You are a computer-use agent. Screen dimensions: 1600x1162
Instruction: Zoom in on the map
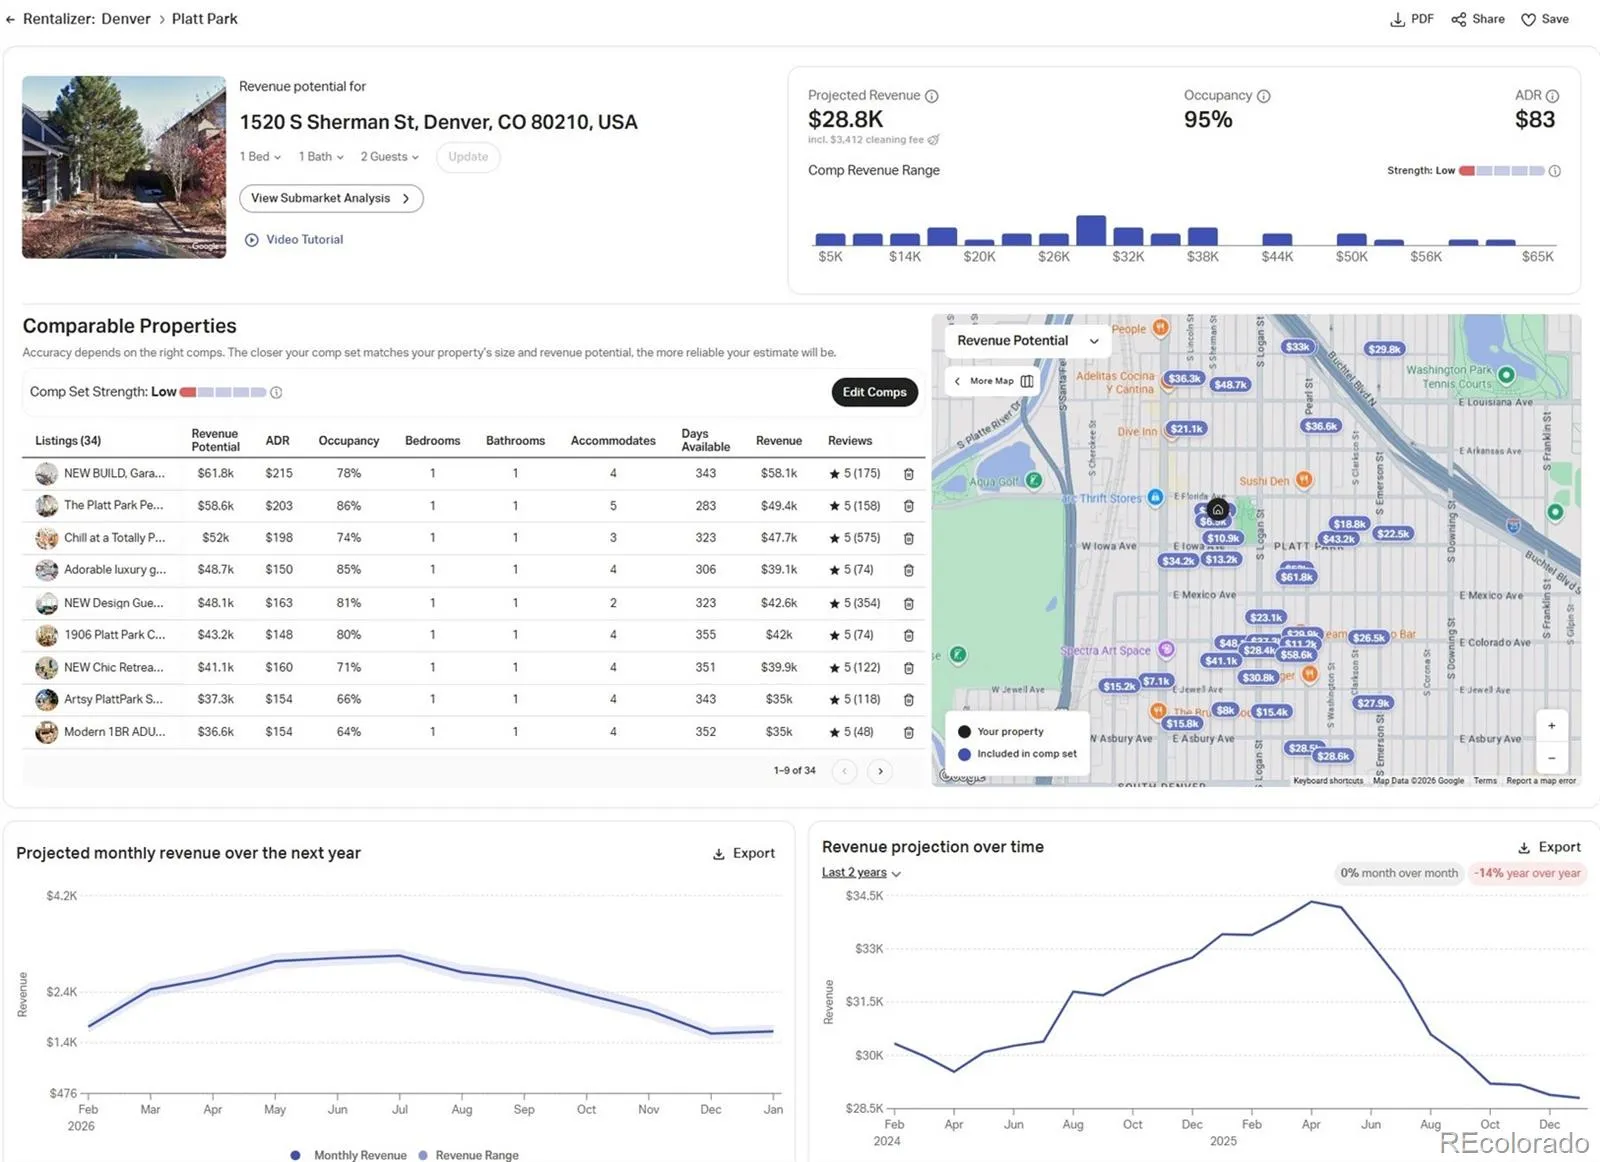pyautogui.click(x=1551, y=726)
